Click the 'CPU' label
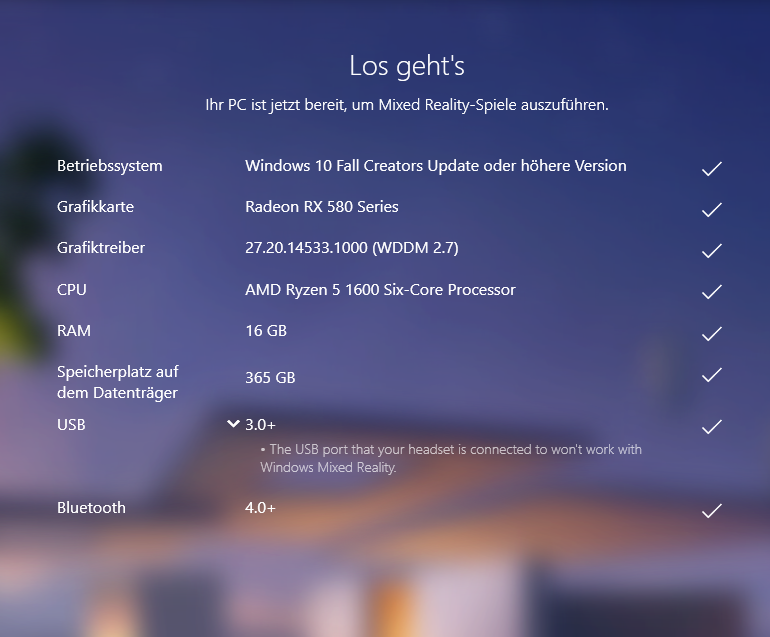This screenshot has width=770, height=637. tap(72, 290)
